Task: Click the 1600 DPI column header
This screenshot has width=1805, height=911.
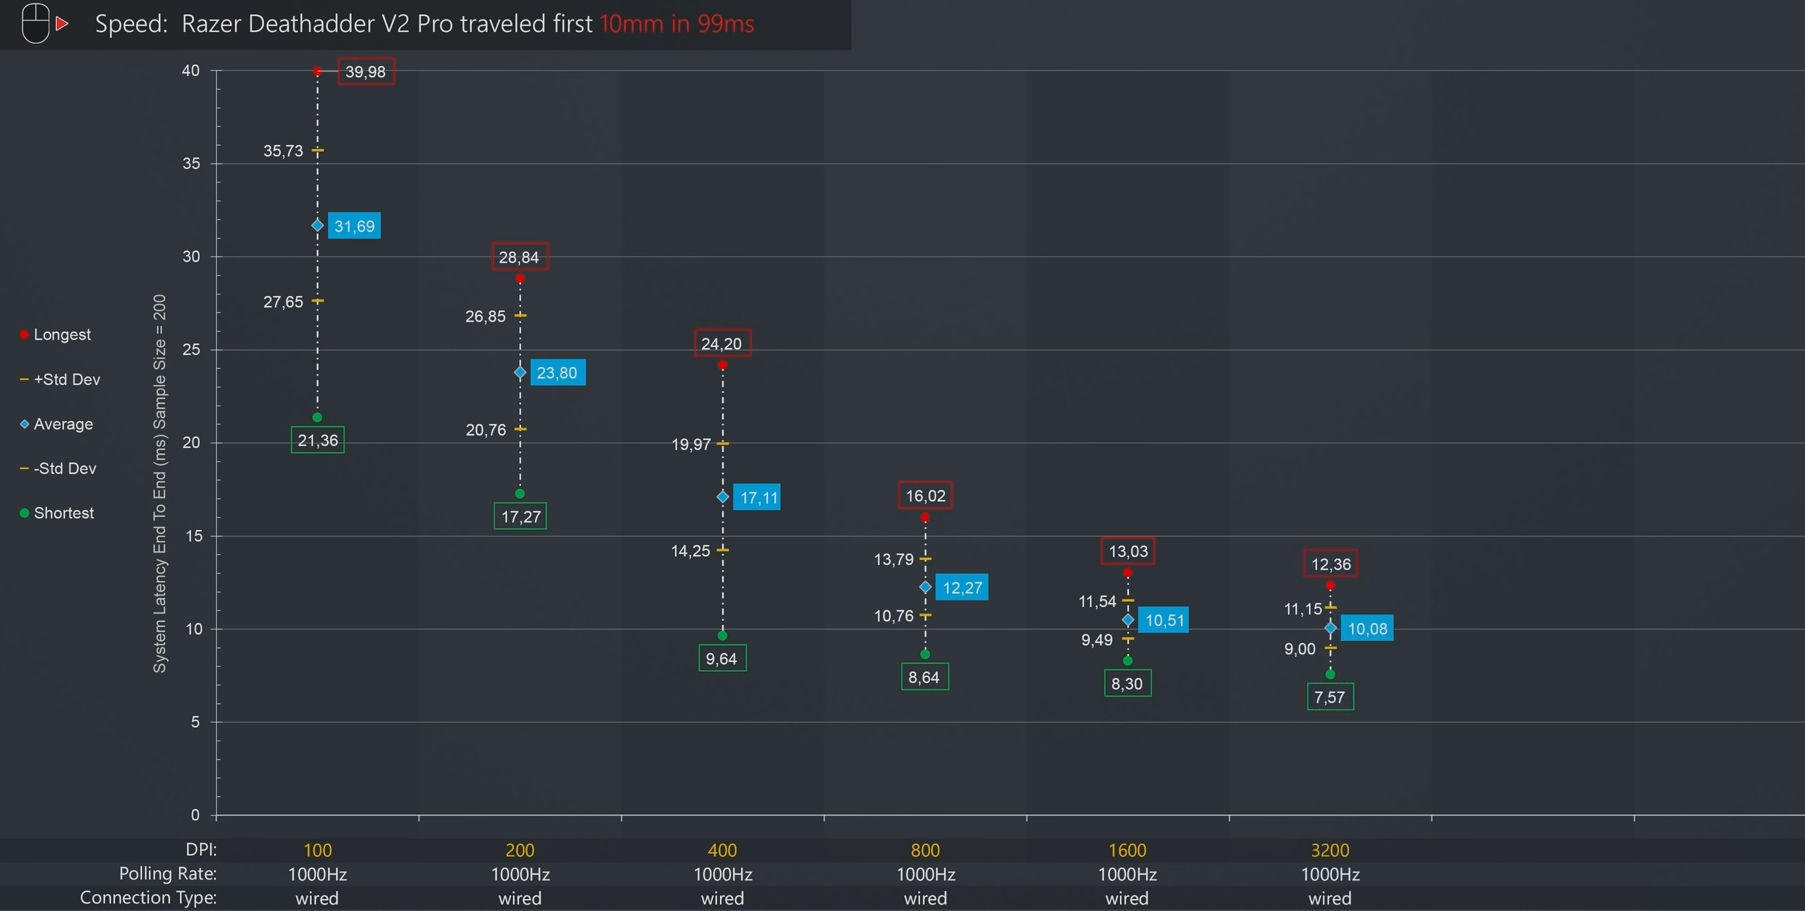Action: (x=1128, y=850)
